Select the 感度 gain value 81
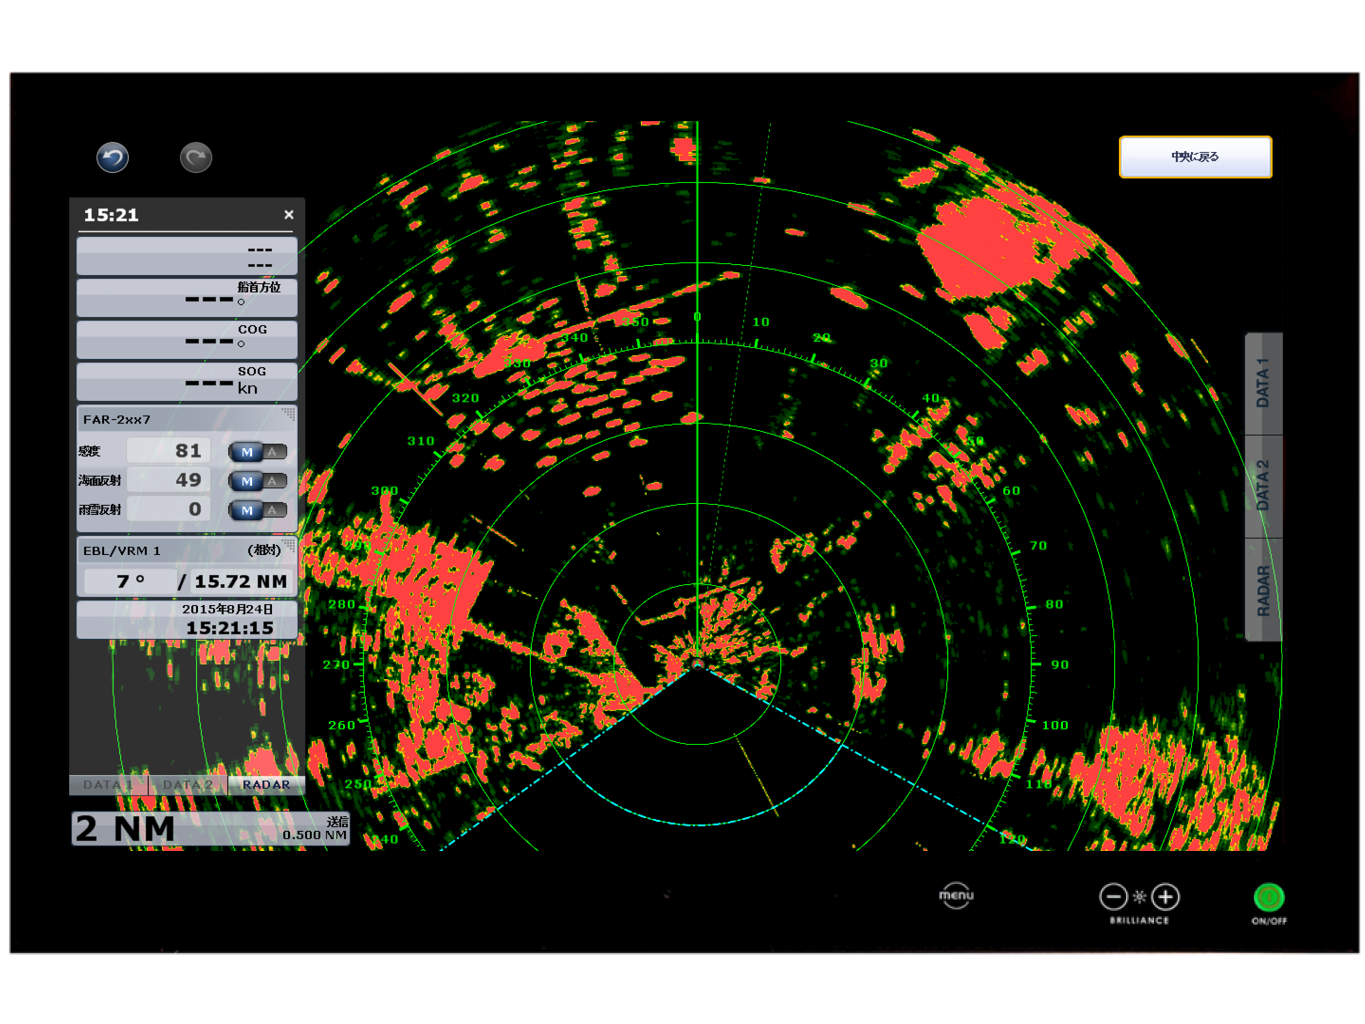Image resolution: width=1365 pixels, height=1024 pixels. click(x=168, y=451)
